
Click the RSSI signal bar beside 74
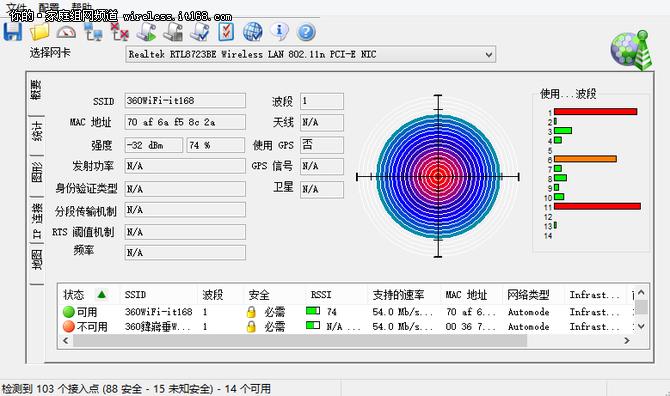pyautogui.click(x=313, y=311)
